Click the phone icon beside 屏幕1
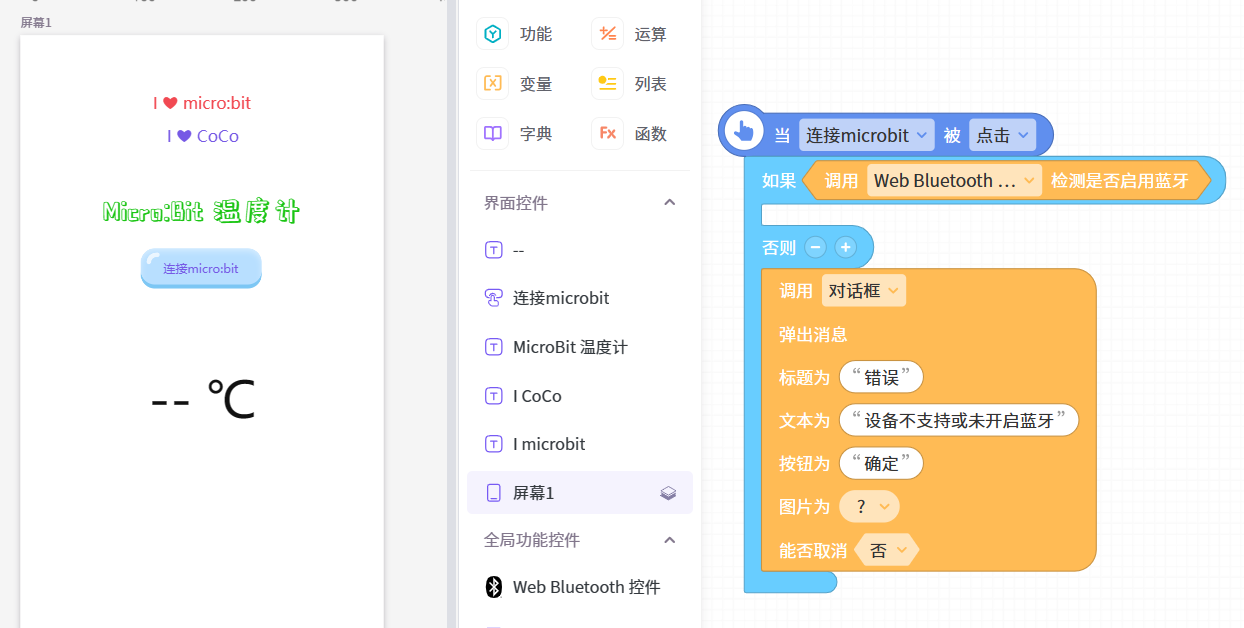The width and height of the screenshot is (1244, 628). (x=493, y=493)
